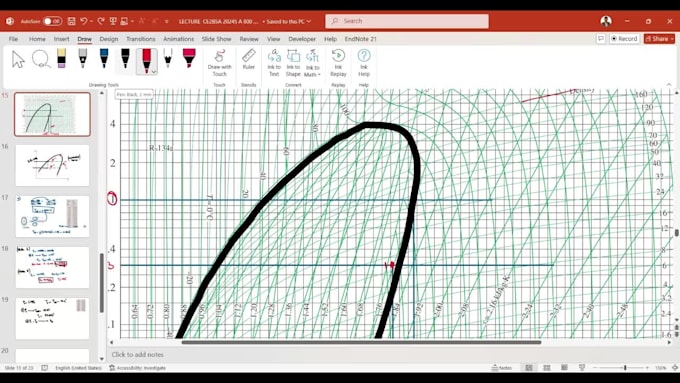680x383 pixels.
Task: Adjust the zoom slider handle
Action: (625, 367)
